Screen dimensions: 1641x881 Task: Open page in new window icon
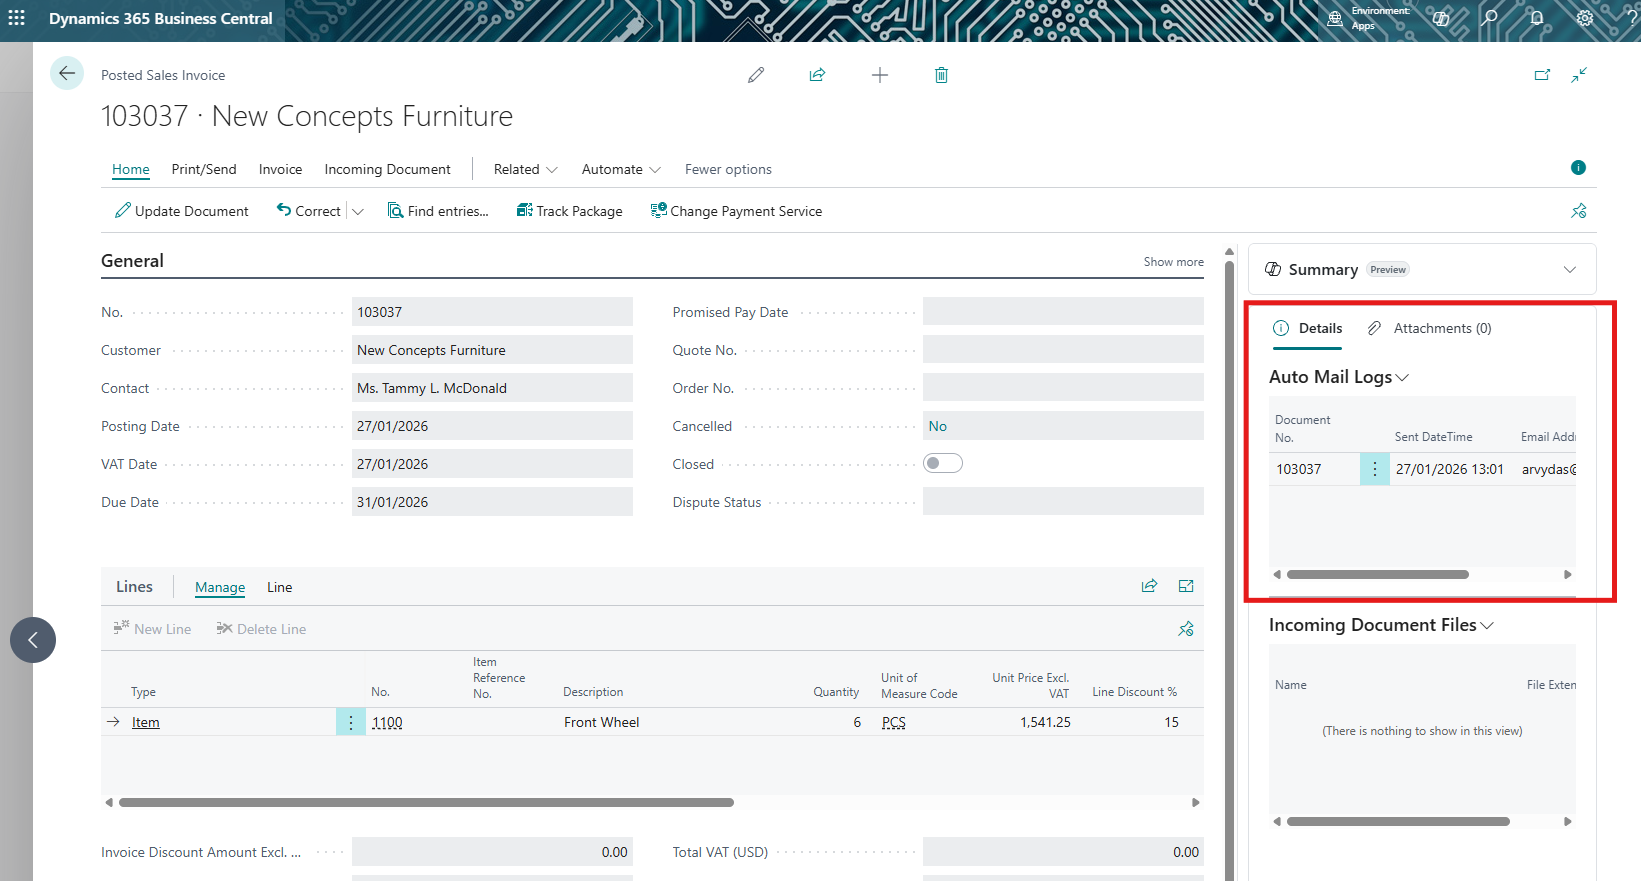click(x=1542, y=75)
